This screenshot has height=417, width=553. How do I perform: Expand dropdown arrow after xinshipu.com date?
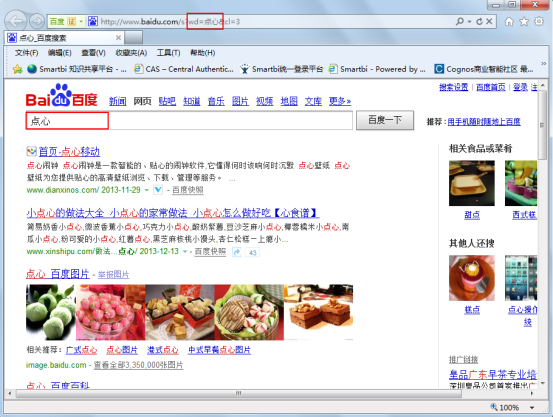[x=185, y=252]
